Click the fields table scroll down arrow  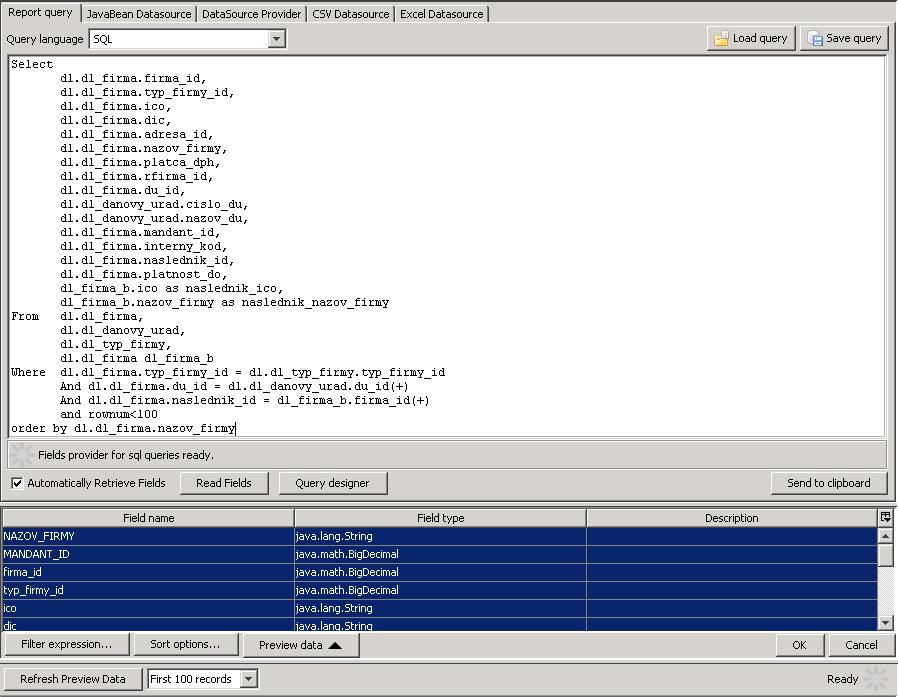(885, 623)
